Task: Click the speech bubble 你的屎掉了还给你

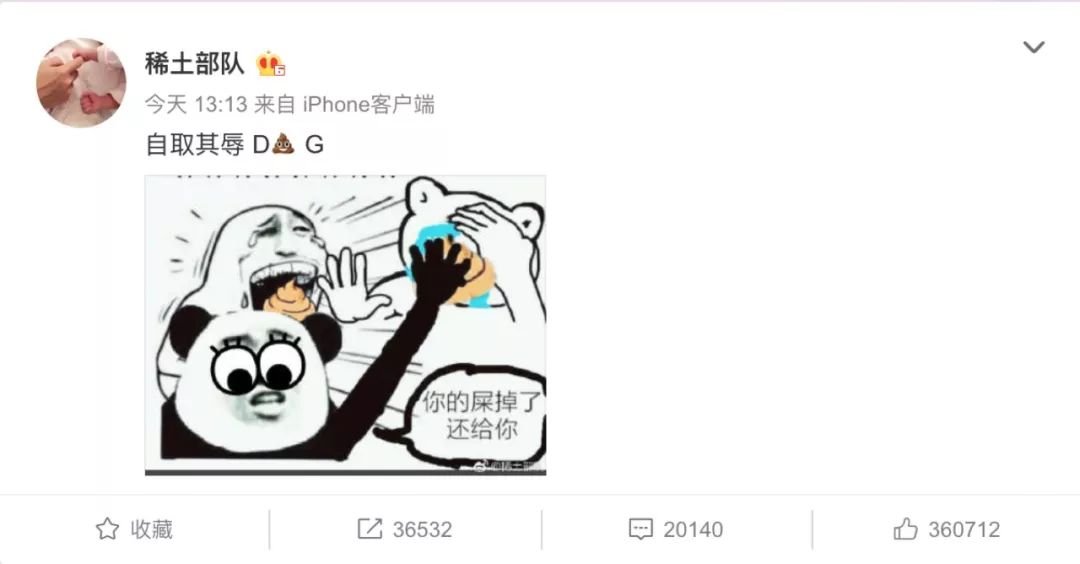Action: (479, 415)
